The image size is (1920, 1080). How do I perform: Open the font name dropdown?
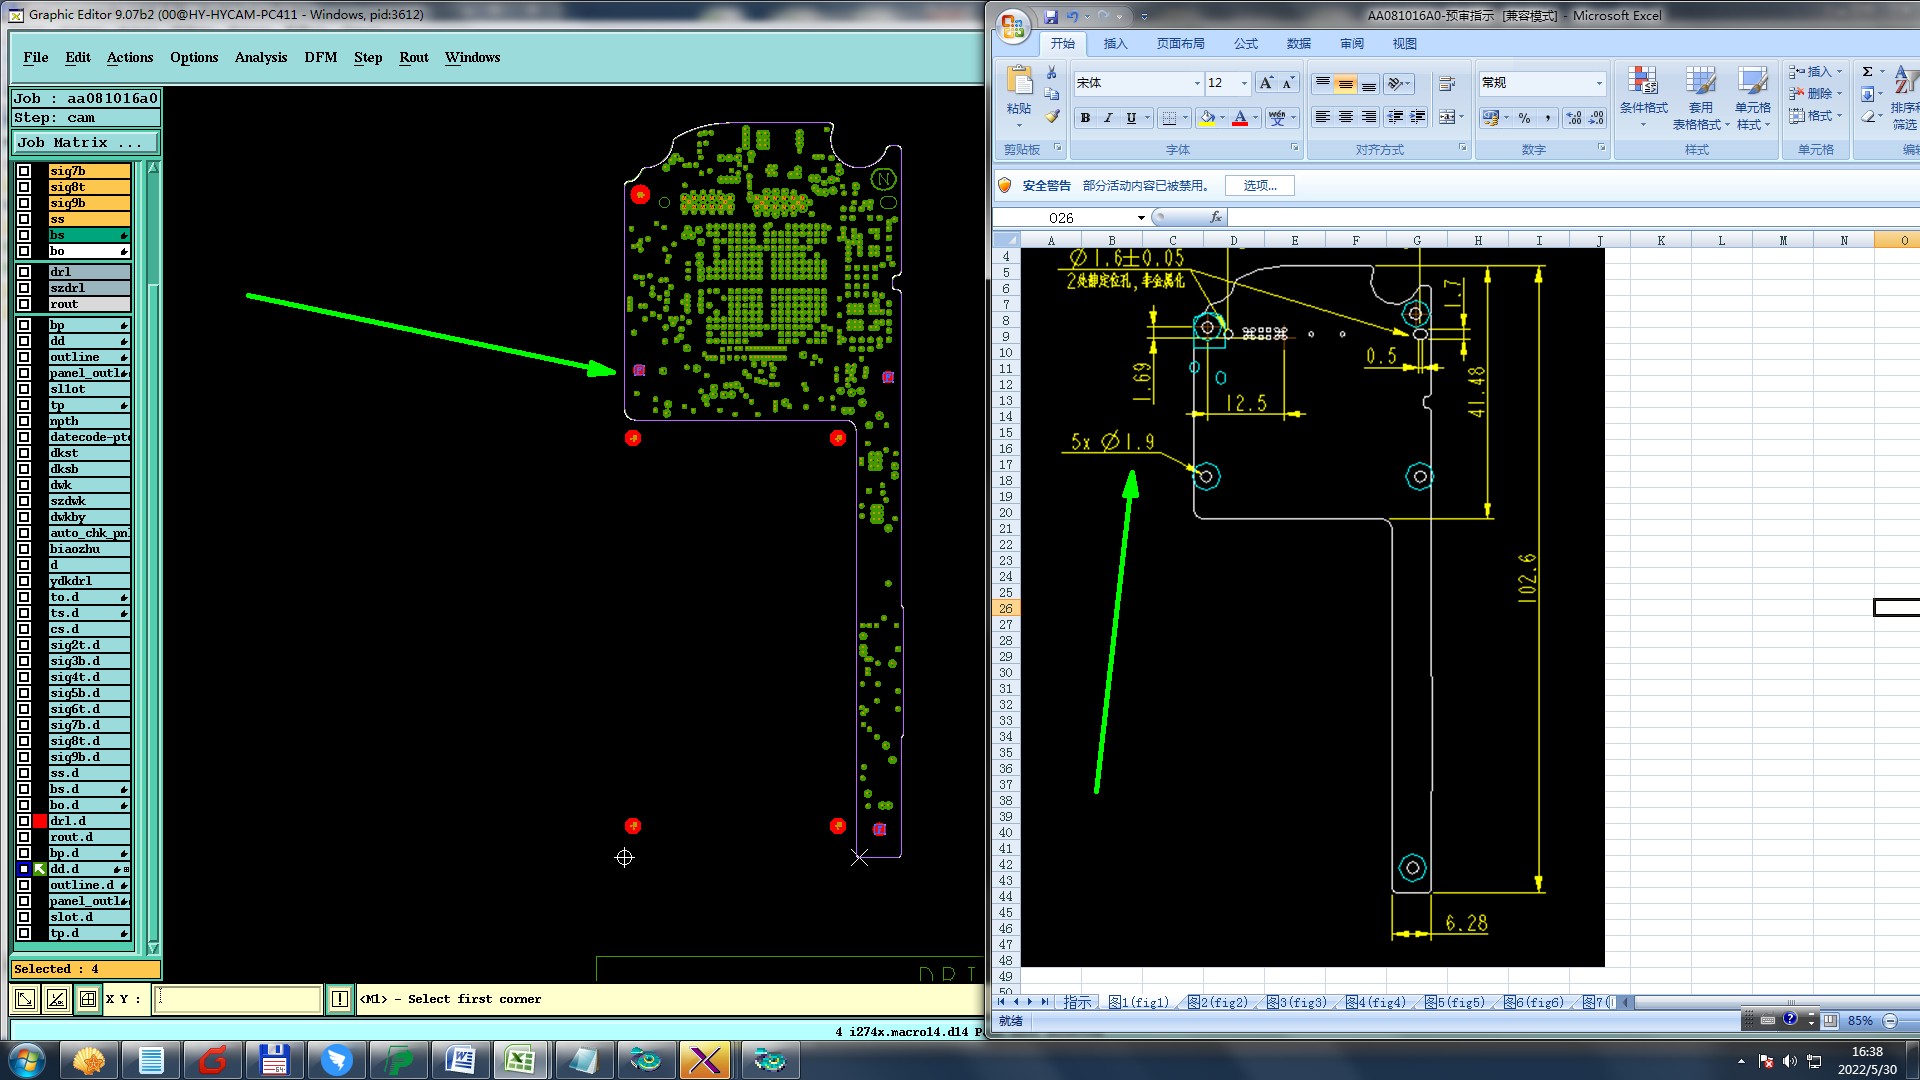[x=1197, y=83]
